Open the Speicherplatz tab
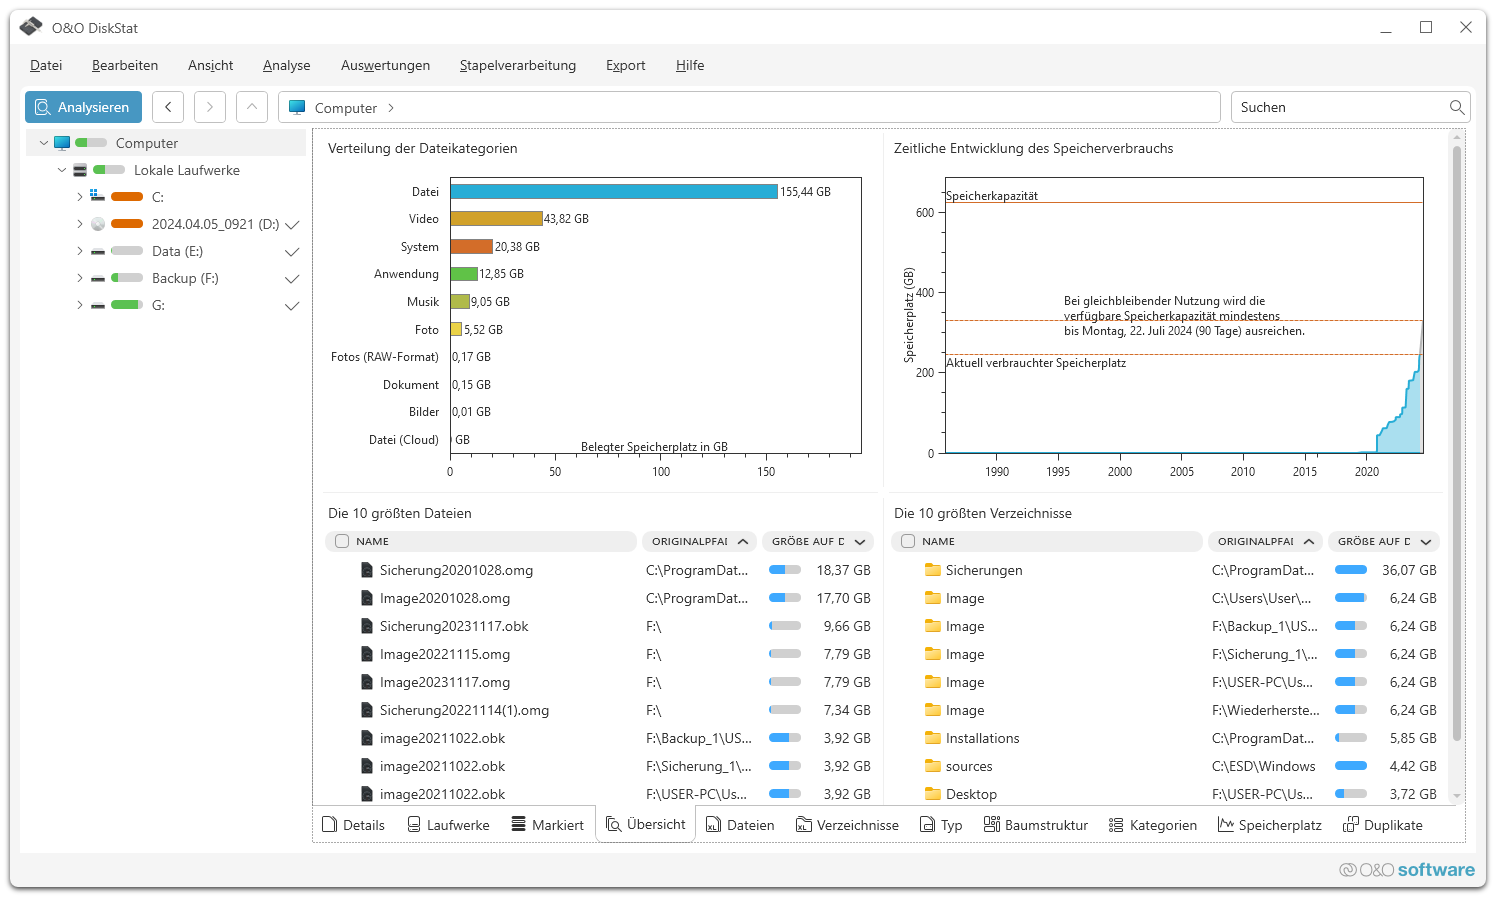This screenshot has height=897, width=1496. pyautogui.click(x=1270, y=825)
